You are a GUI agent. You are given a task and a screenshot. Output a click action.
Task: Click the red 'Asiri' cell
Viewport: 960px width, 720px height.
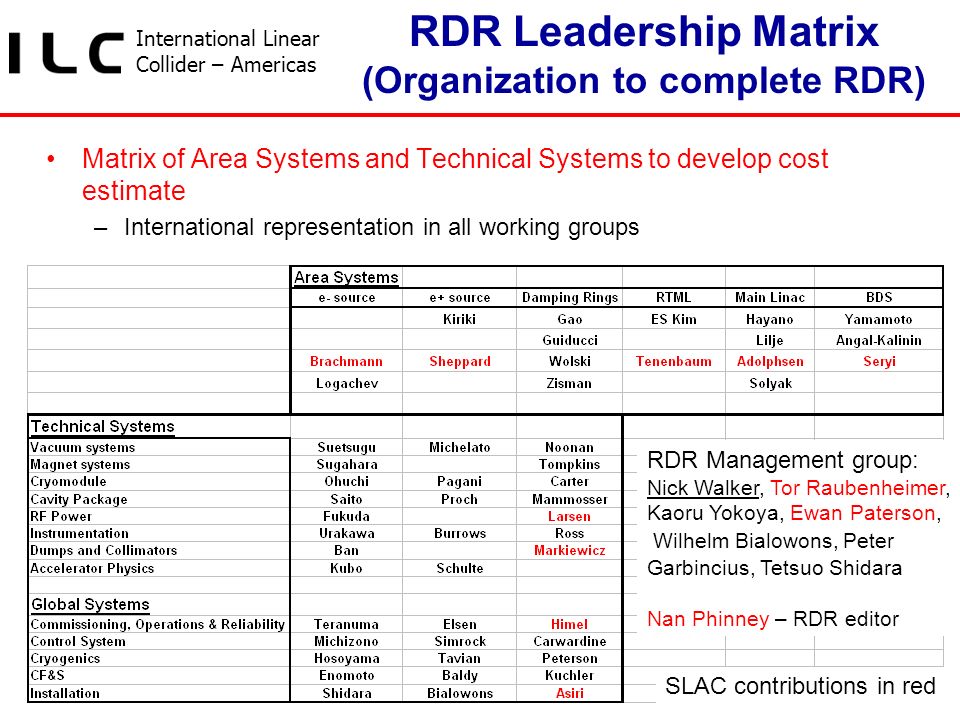(570, 693)
